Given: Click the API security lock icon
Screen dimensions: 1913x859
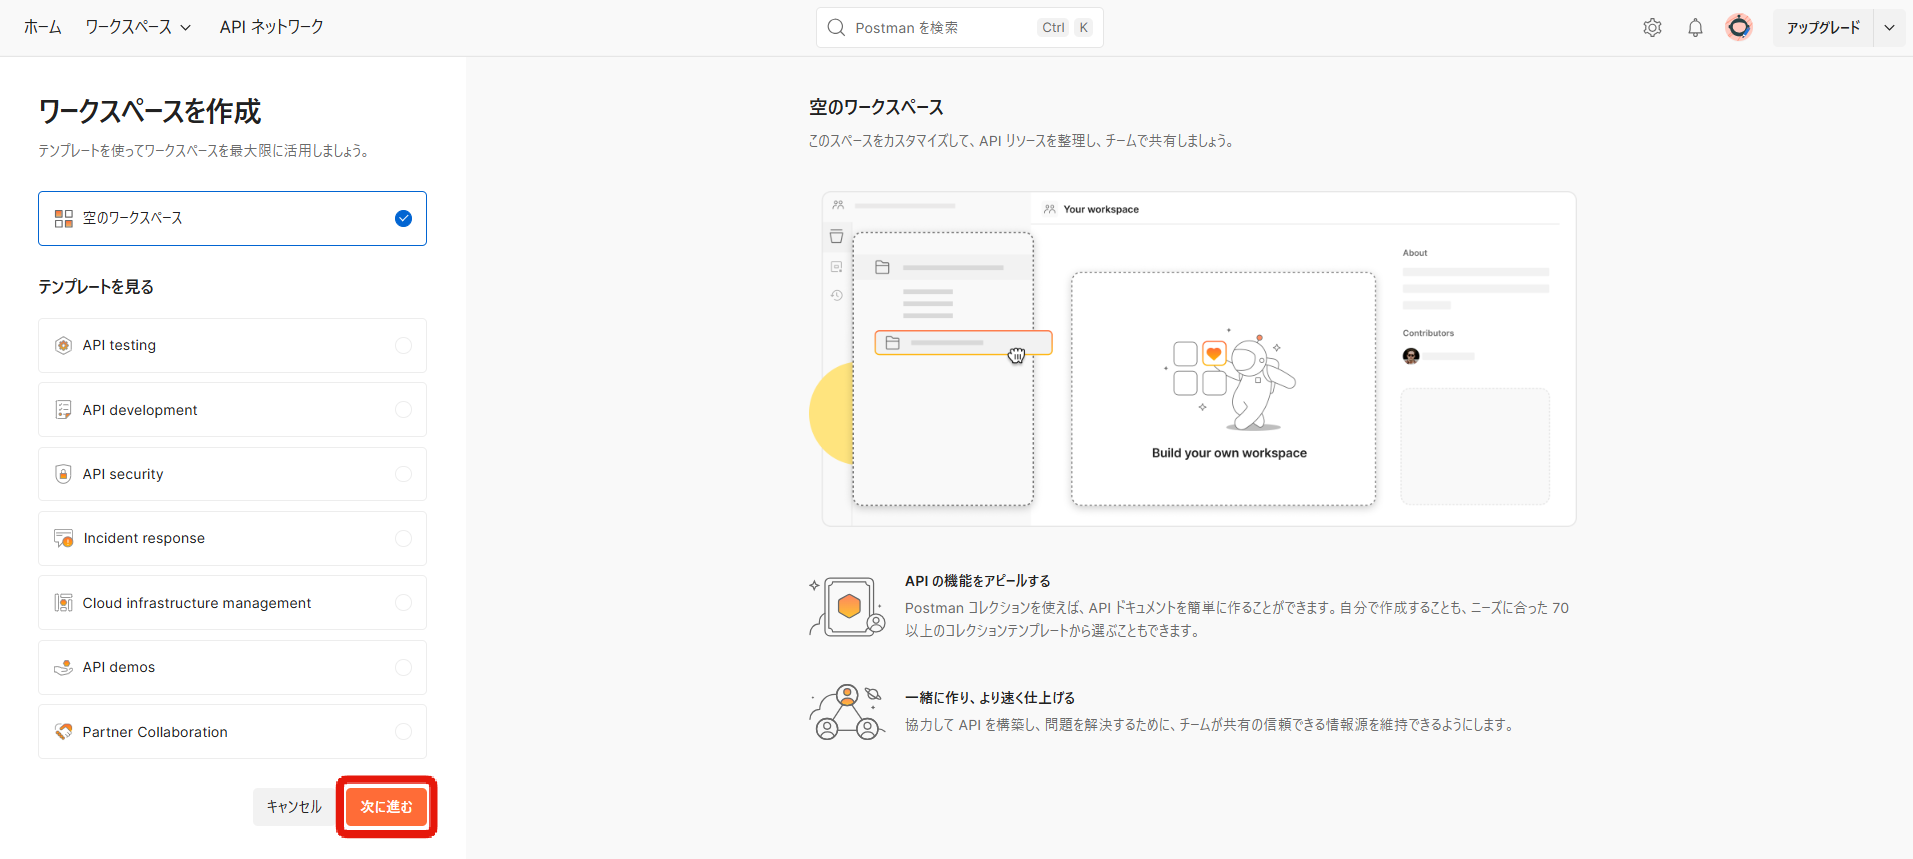Looking at the screenshot, I should [x=63, y=474].
